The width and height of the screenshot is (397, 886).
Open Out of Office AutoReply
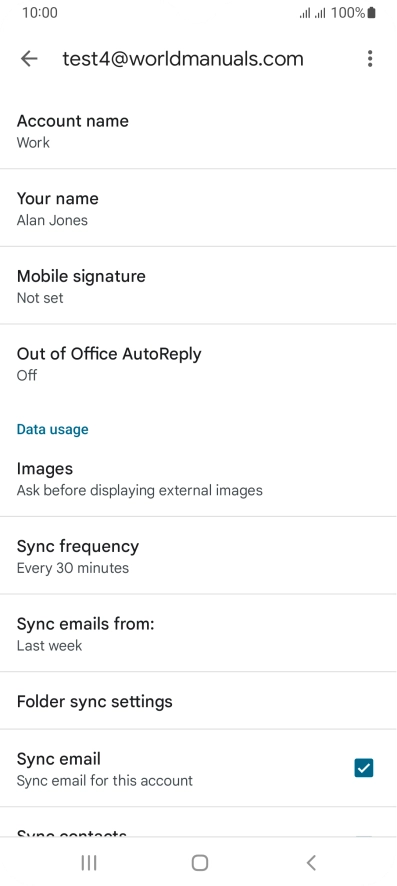(x=198, y=363)
